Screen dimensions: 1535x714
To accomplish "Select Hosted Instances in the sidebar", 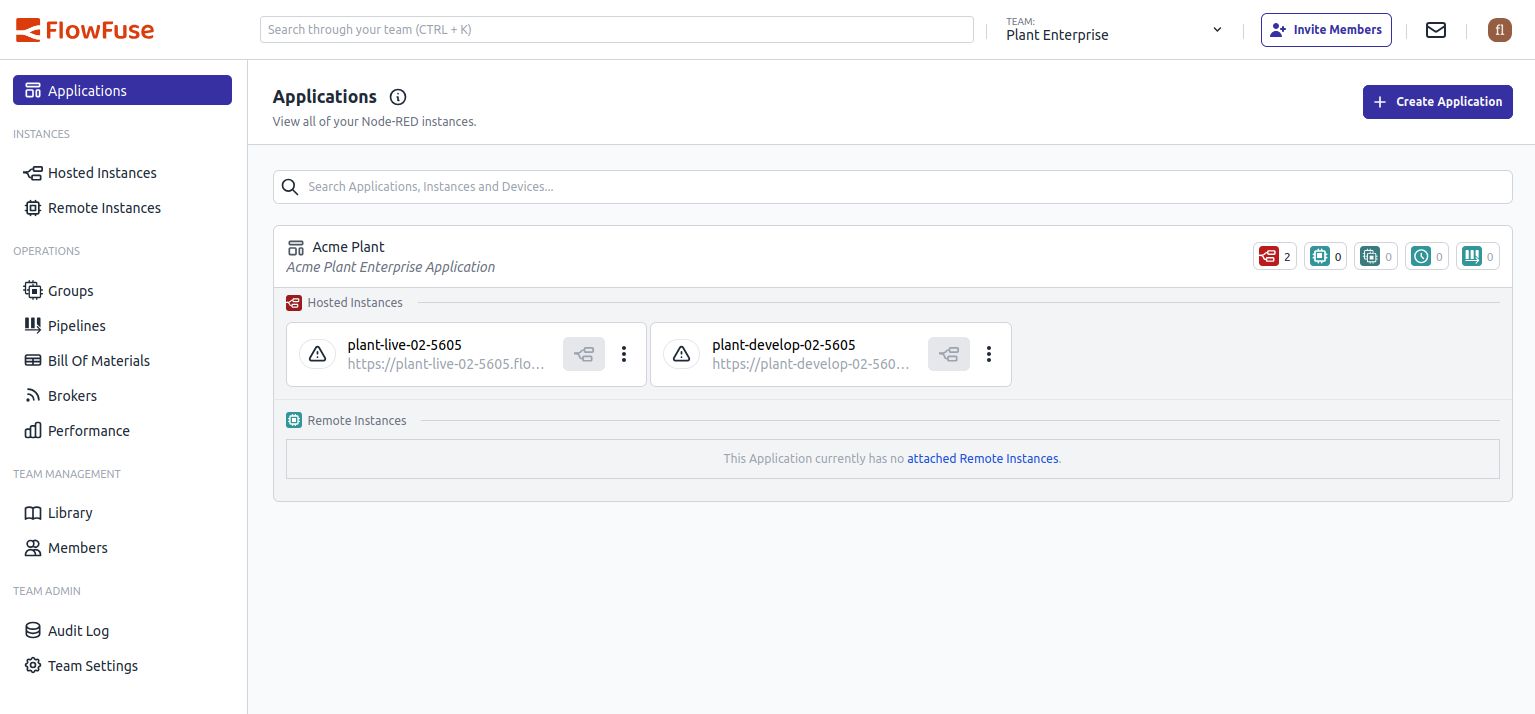I will (x=102, y=172).
